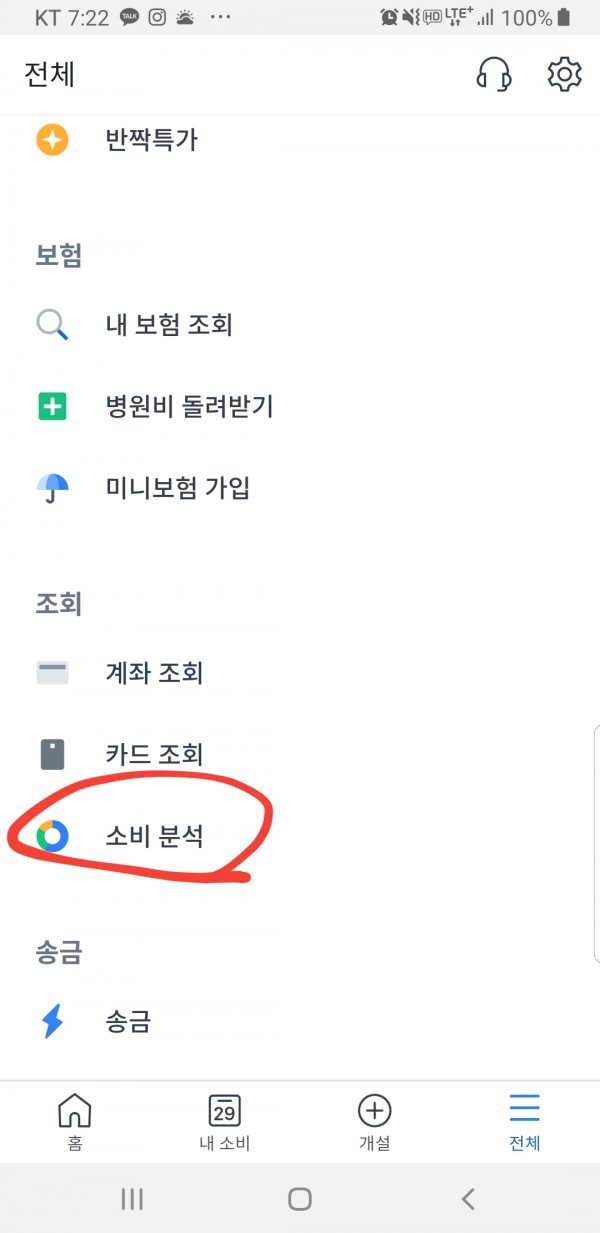
Task: Open 미니보험 가입 menu entry
Action: tap(178, 488)
